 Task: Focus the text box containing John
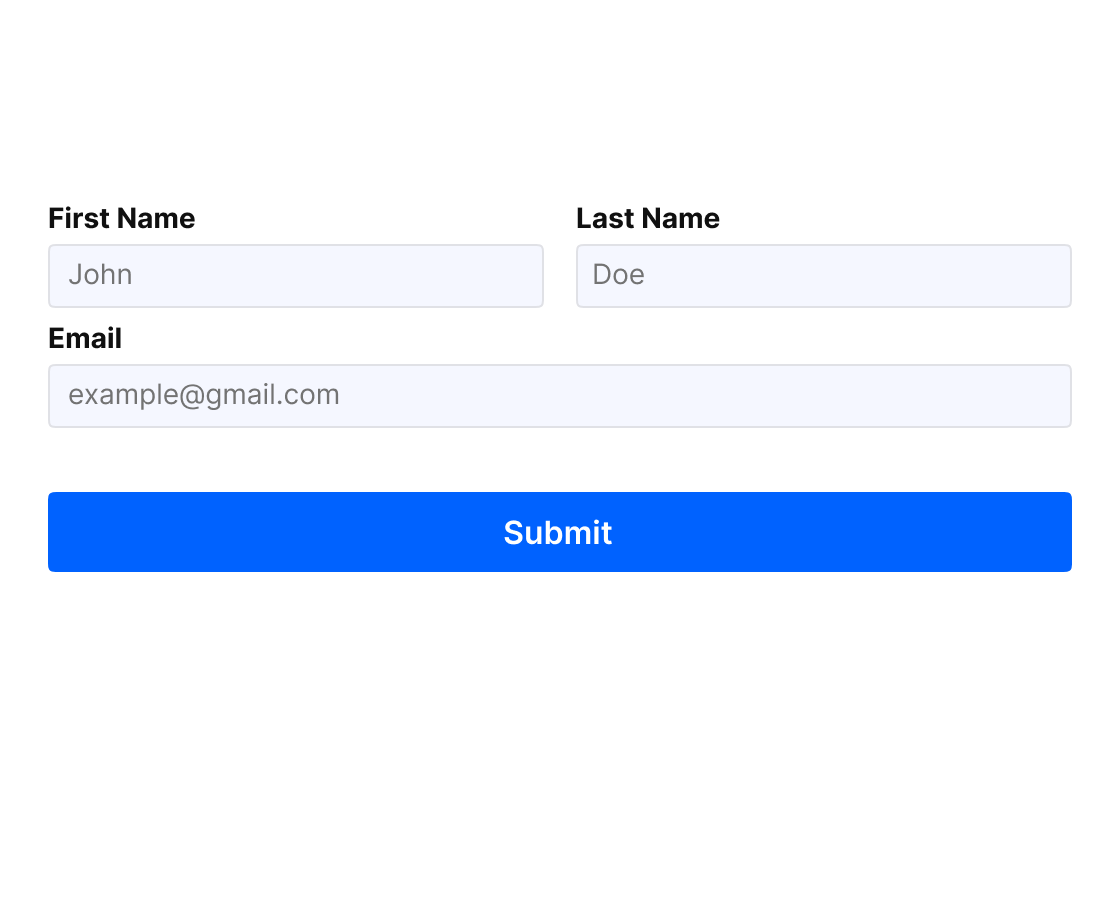pos(296,276)
